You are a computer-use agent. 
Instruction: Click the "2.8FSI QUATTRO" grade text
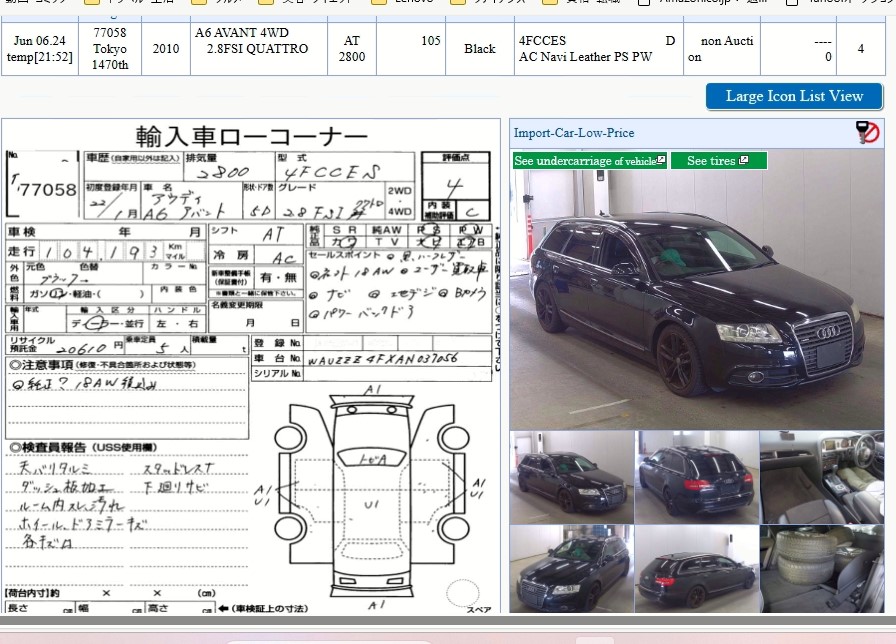click(257, 49)
